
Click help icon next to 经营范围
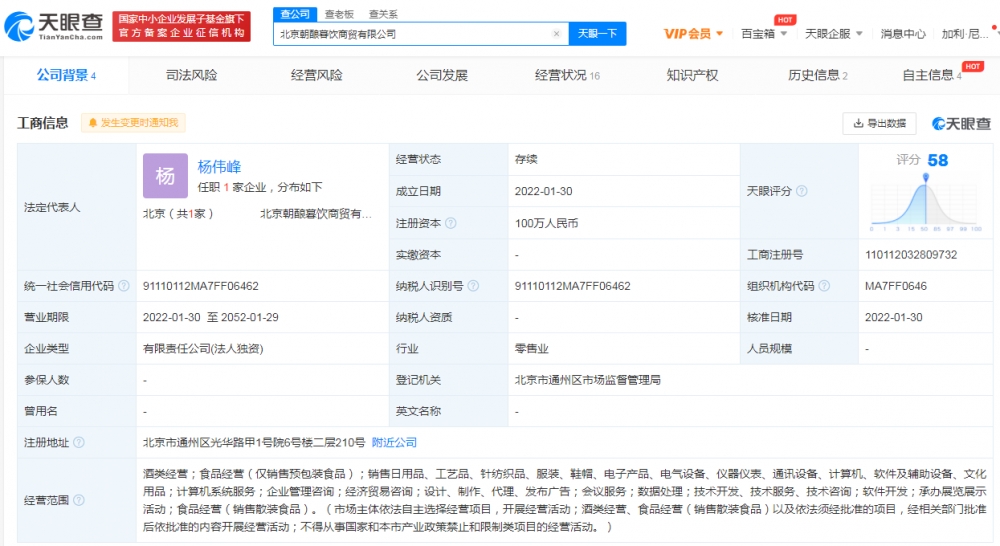click(78, 500)
